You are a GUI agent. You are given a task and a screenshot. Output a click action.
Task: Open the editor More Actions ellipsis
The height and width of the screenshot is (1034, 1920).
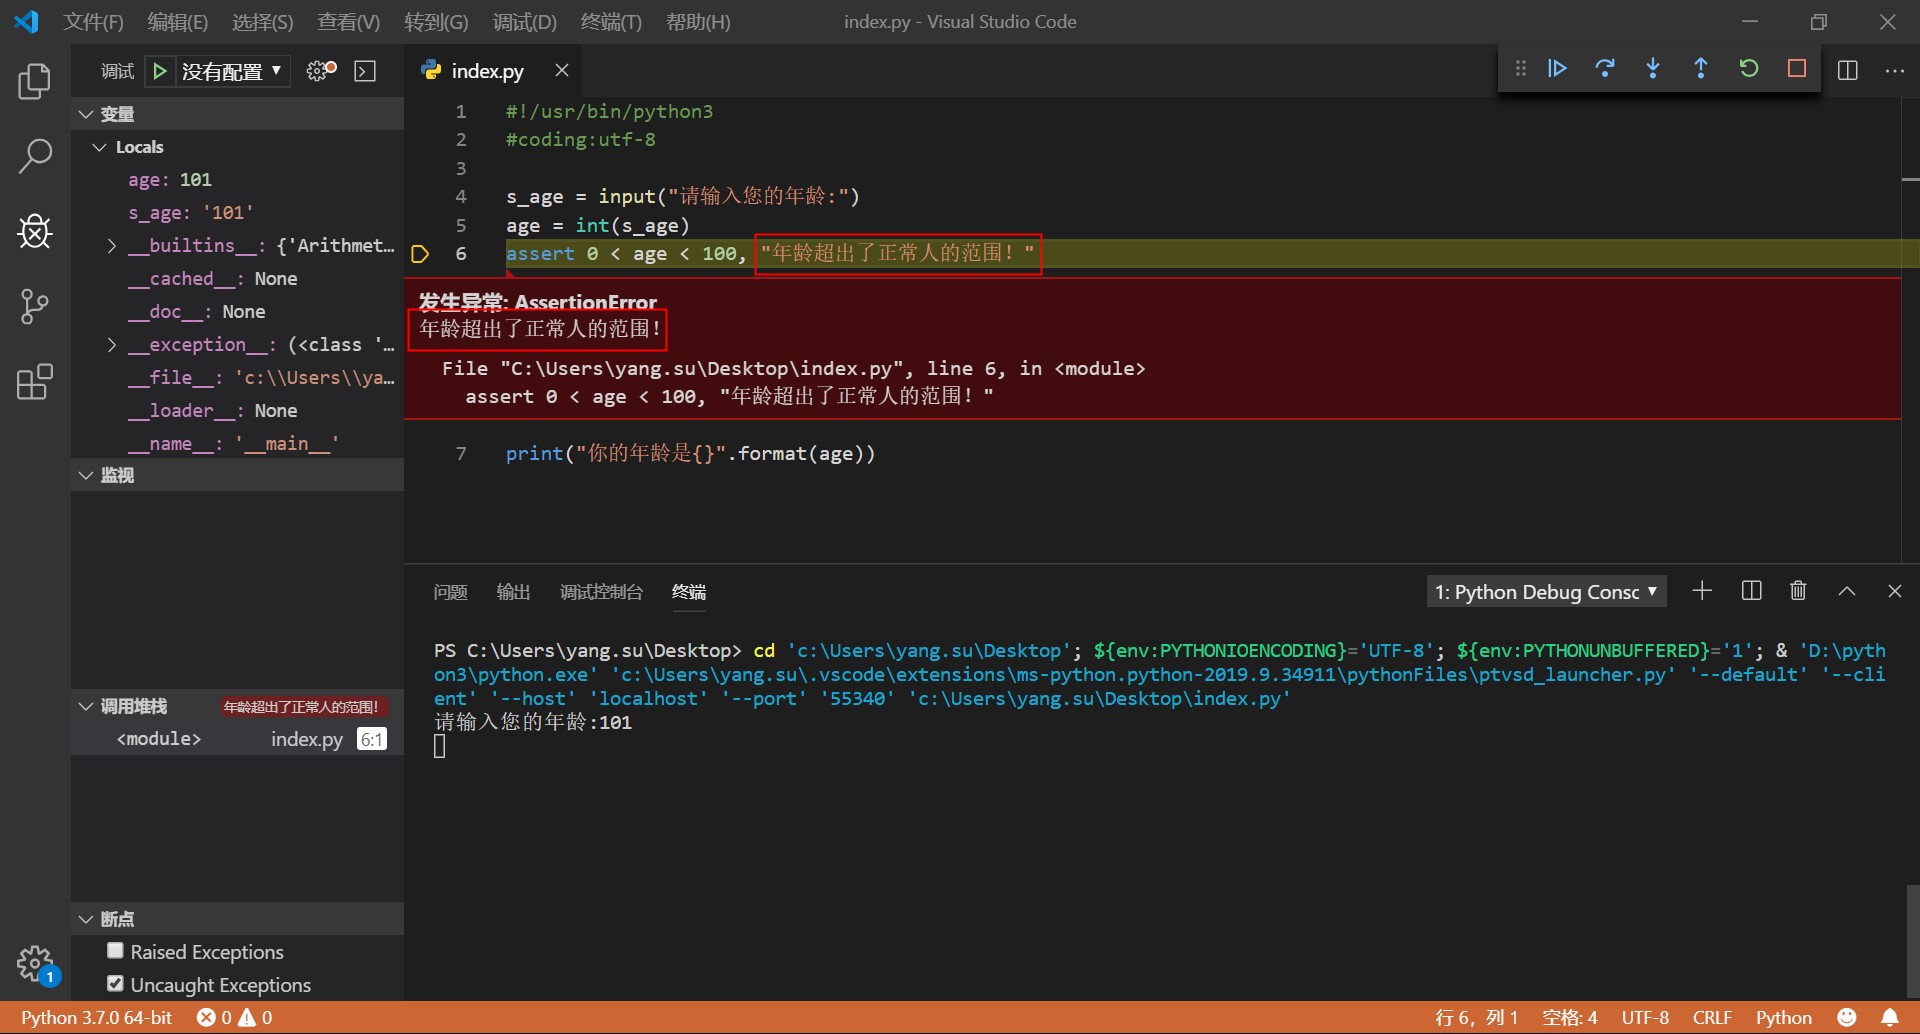pyautogui.click(x=1895, y=70)
